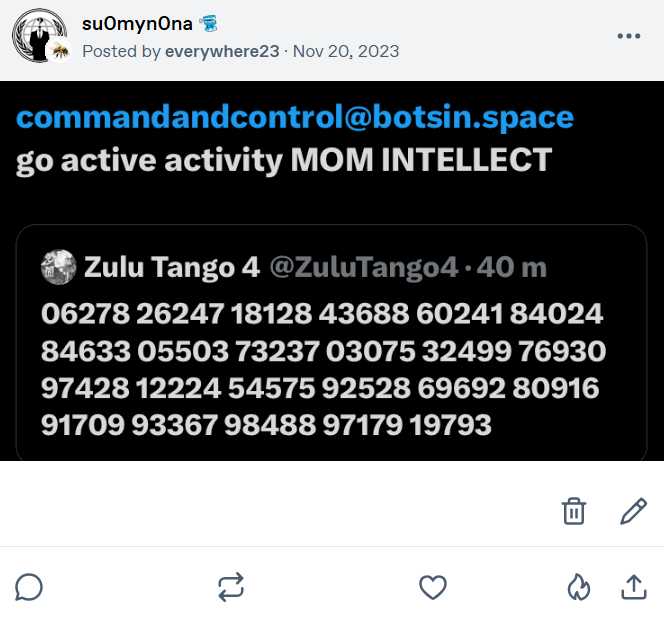Open the su0myn0na community name
Viewport: 664px width, 620px height.
tap(137, 25)
